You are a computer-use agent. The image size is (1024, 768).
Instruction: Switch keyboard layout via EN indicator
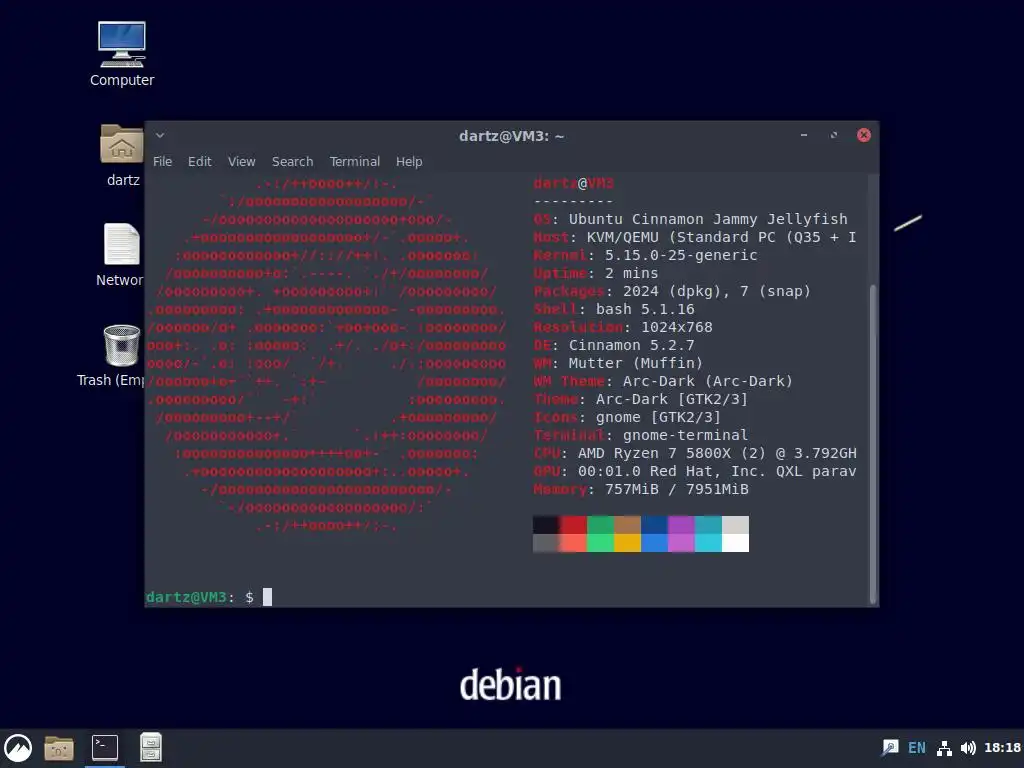tap(917, 748)
